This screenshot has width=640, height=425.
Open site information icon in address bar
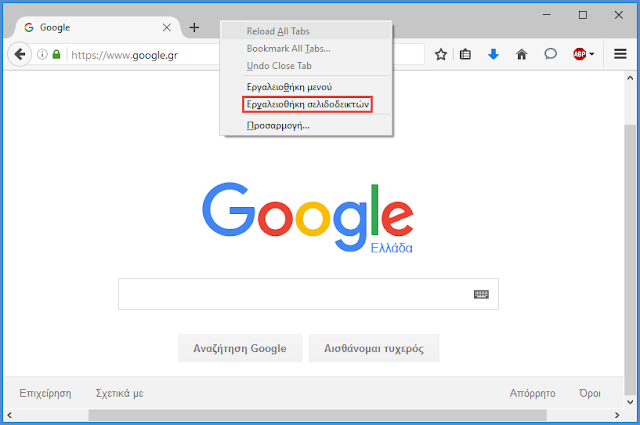[x=42, y=54]
